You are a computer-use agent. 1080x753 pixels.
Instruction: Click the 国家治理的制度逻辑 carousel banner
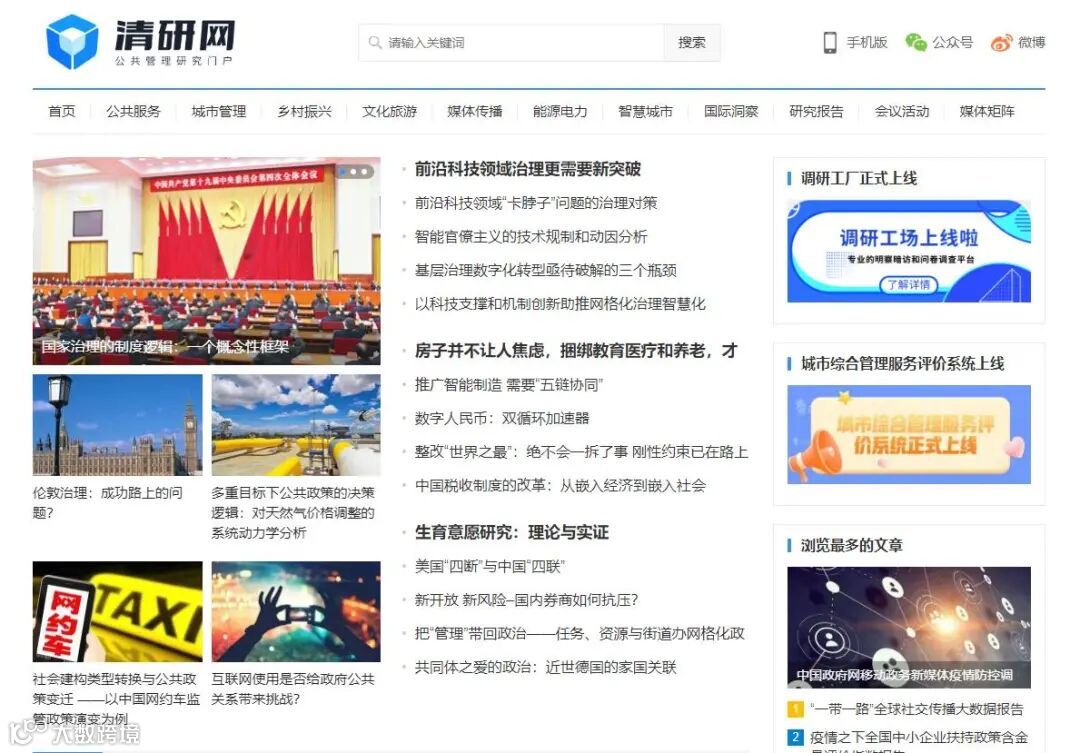point(207,261)
